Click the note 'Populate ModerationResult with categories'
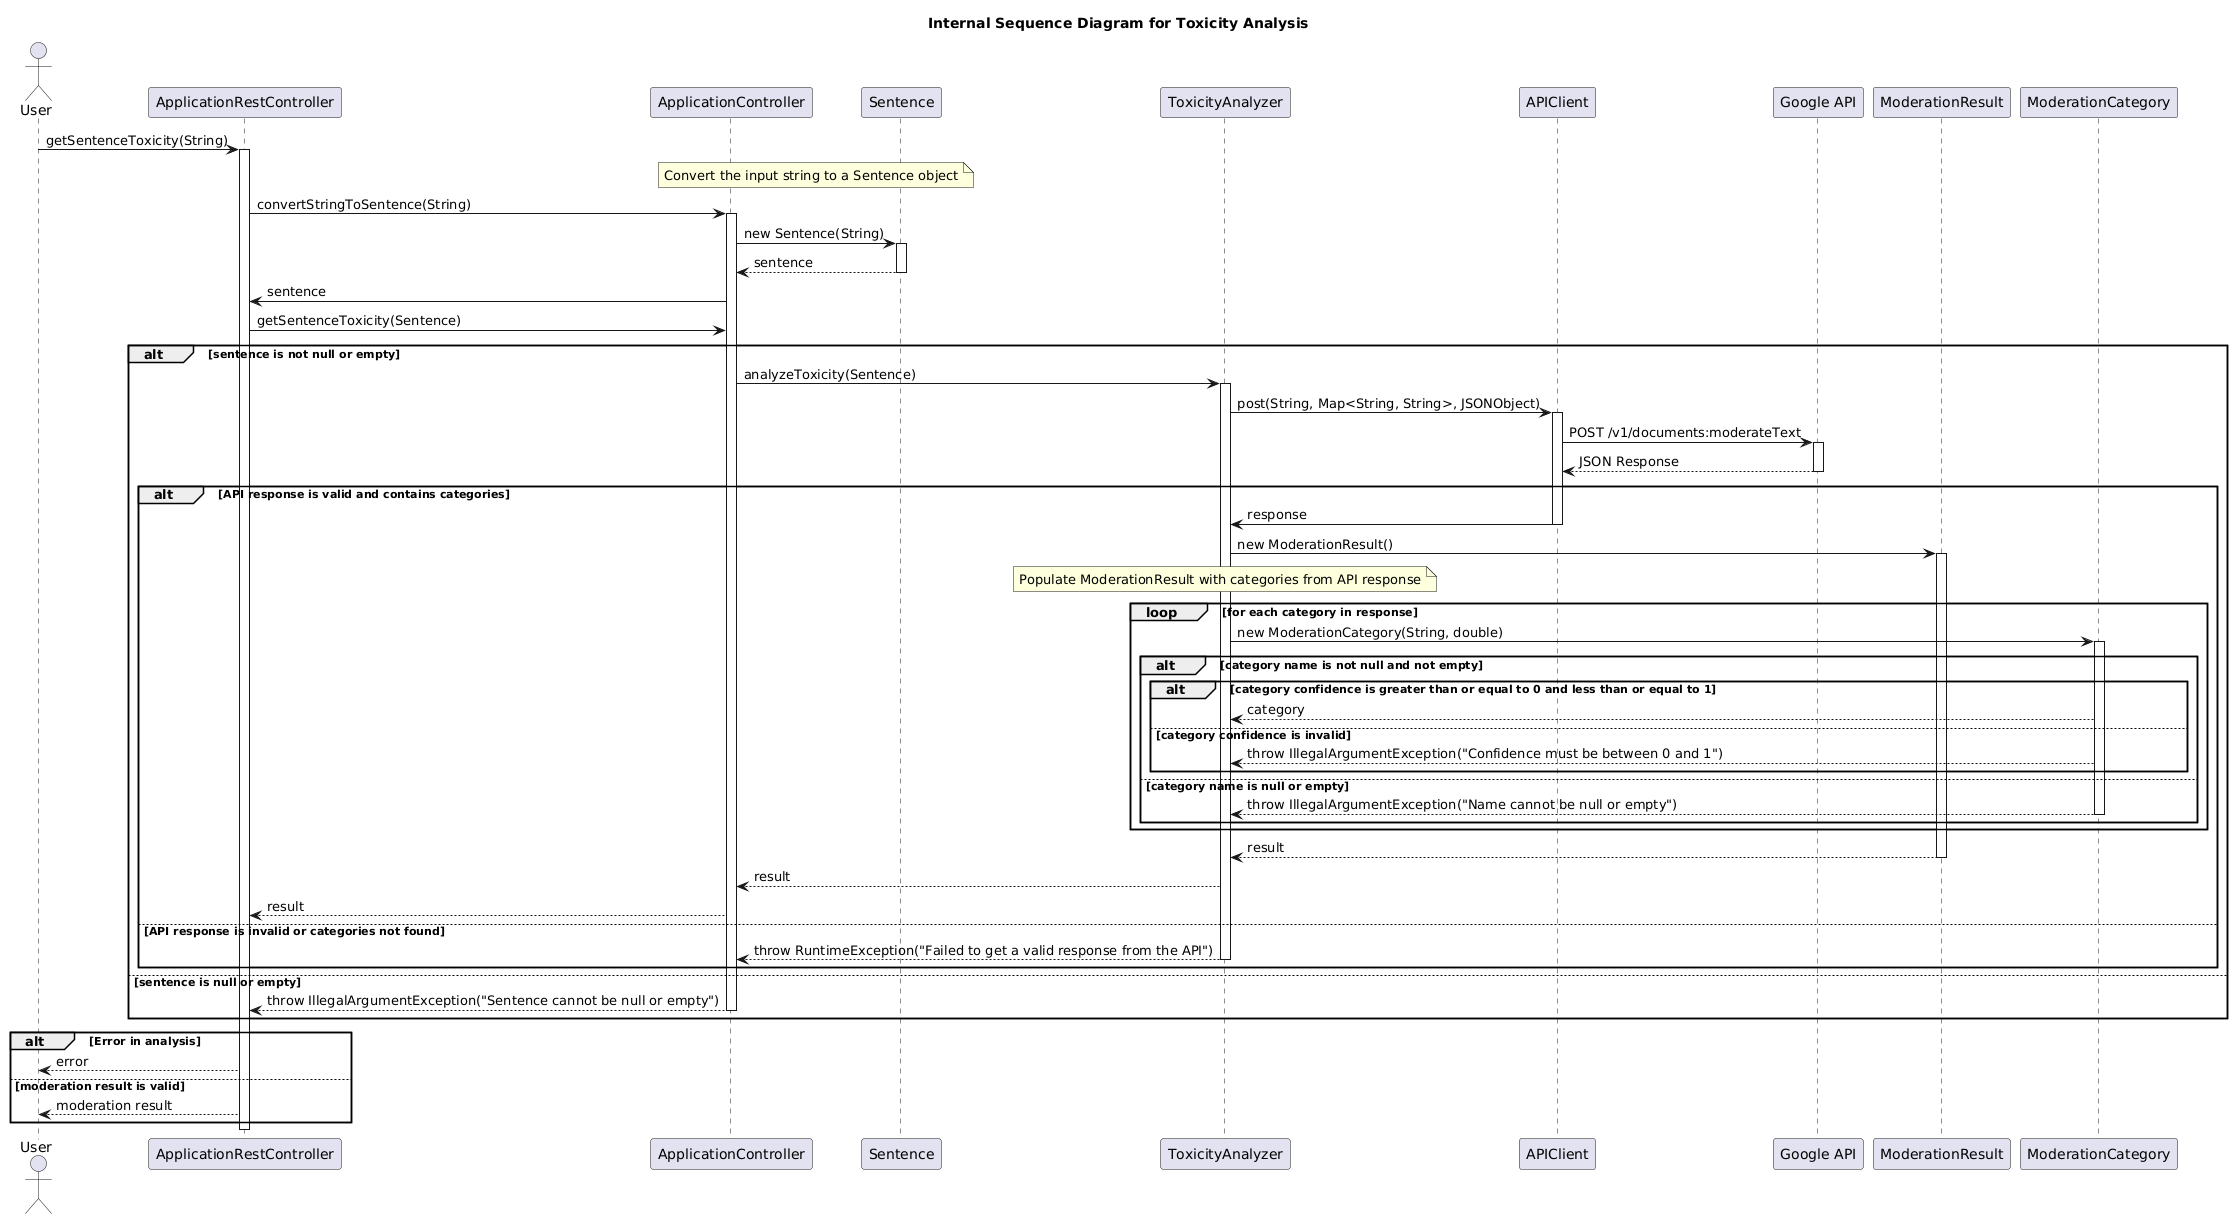Screen dimensions: 2233x1219 [x=1223, y=579]
